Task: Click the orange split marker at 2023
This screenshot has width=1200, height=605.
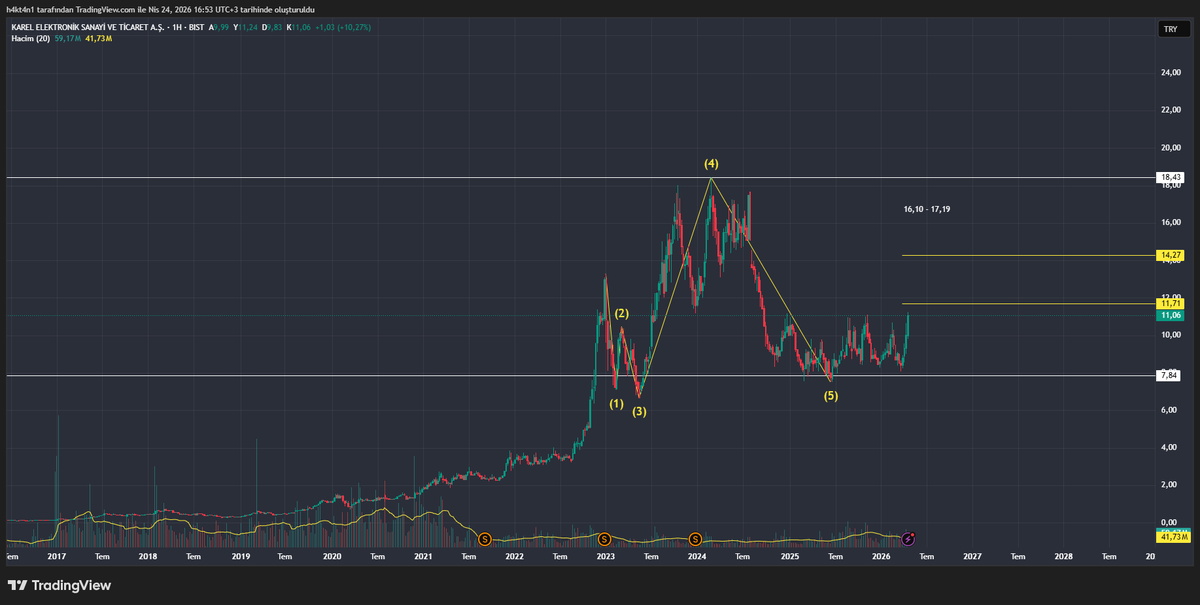Action: click(605, 539)
